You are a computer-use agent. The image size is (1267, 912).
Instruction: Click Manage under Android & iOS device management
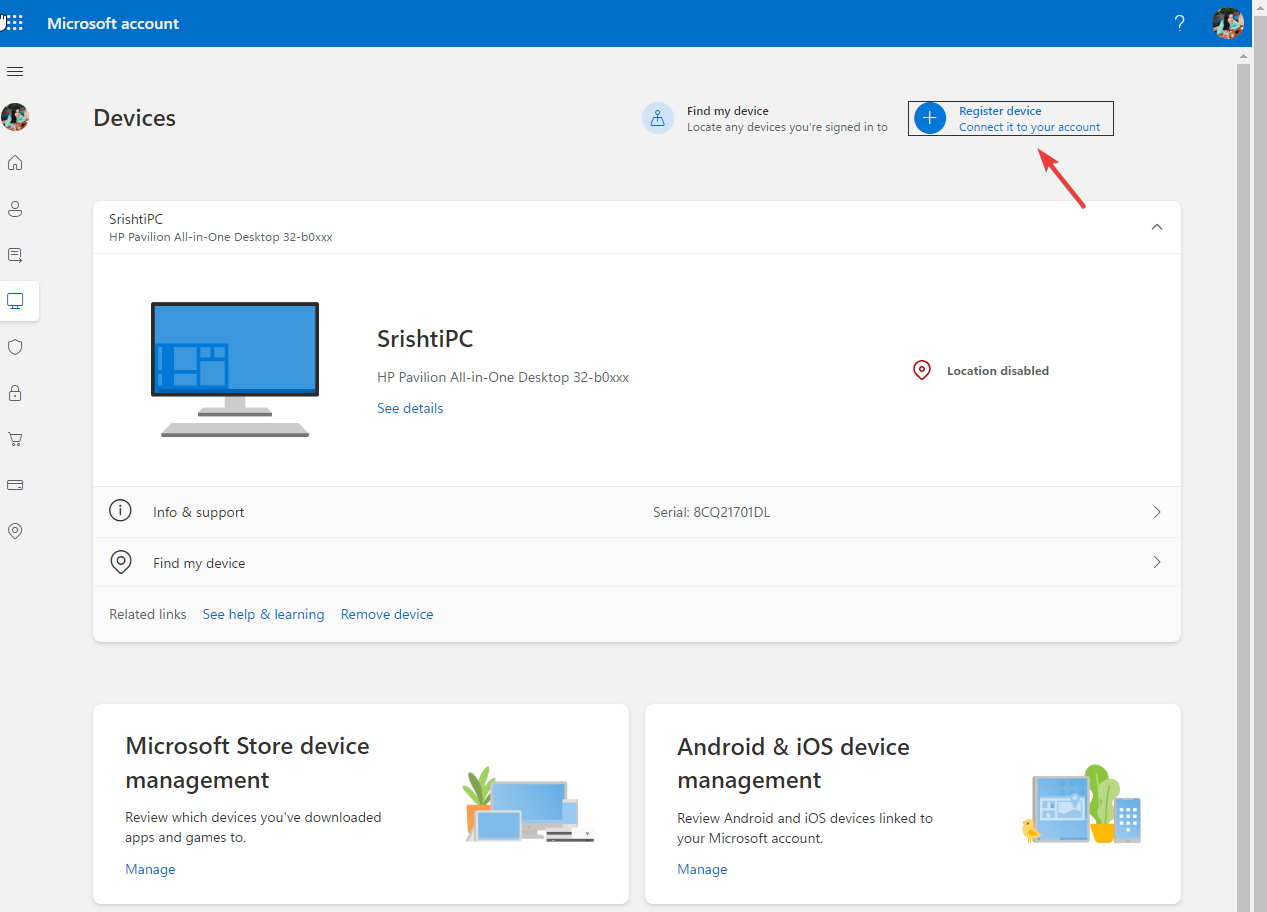pos(702,869)
